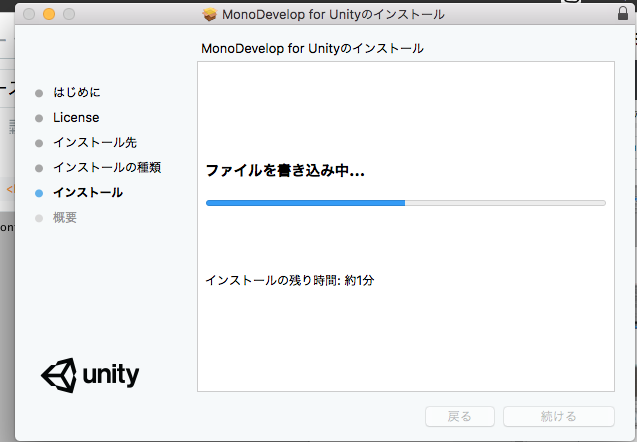Viewport: 637px width, 442px height.
Task: Click the package icon in title bar
Action: pyautogui.click(x=210, y=15)
